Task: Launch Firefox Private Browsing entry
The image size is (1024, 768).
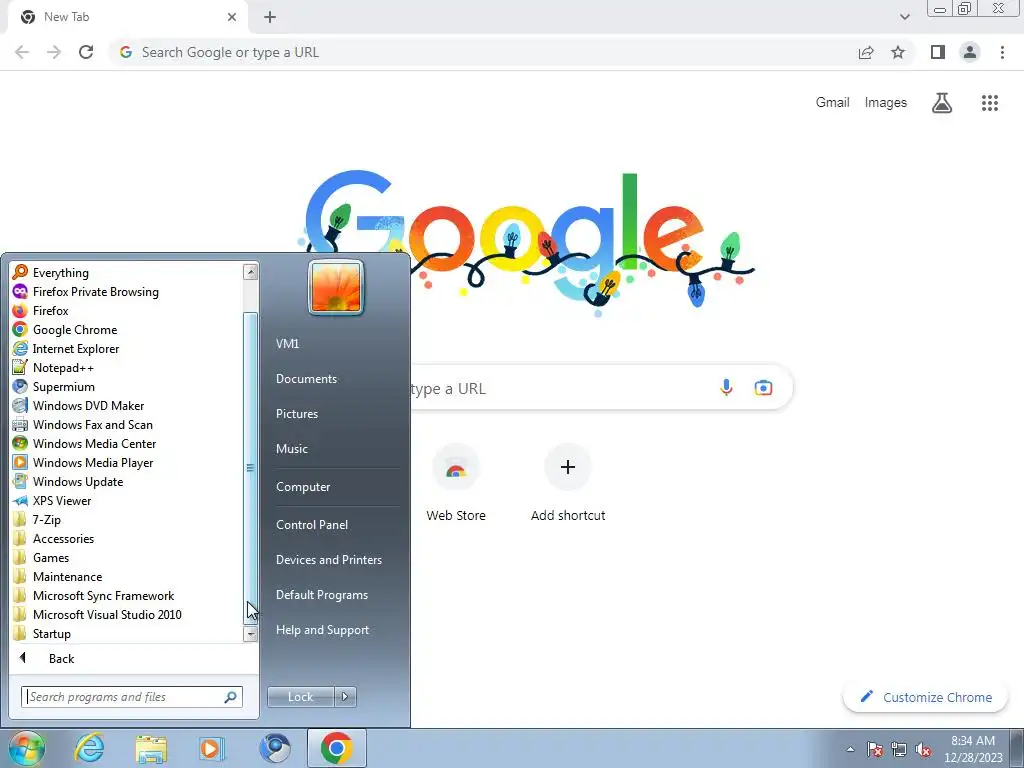Action: click(86, 291)
